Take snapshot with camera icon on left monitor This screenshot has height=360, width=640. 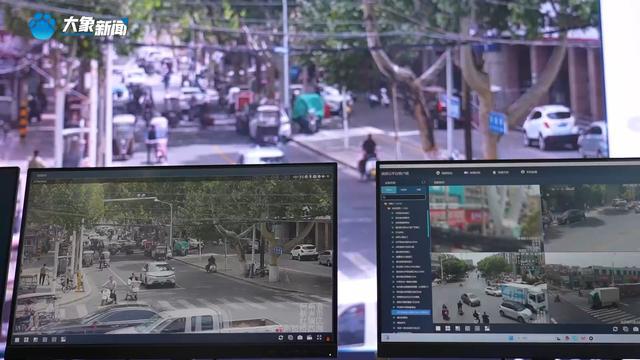pos(300,338)
